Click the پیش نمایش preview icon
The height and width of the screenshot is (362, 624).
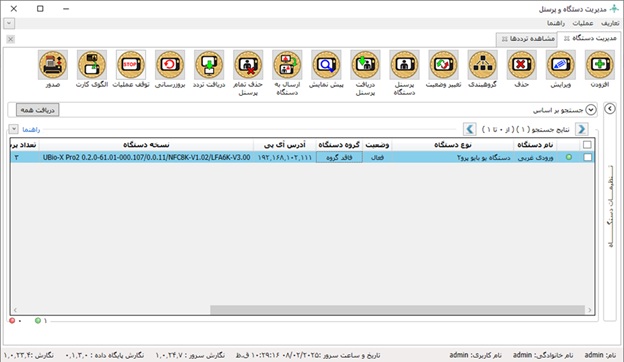[x=326, y=65]
